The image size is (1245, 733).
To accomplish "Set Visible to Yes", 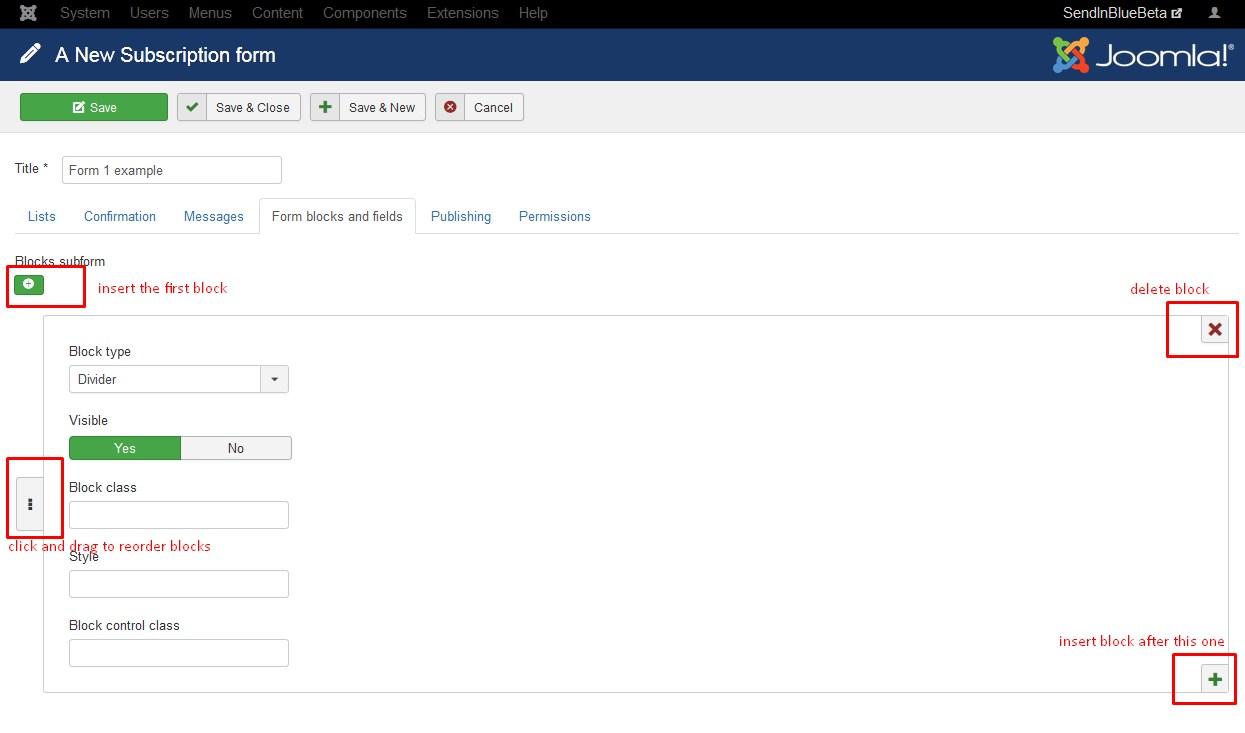I will pyautogui.click(x=125, y=448).
